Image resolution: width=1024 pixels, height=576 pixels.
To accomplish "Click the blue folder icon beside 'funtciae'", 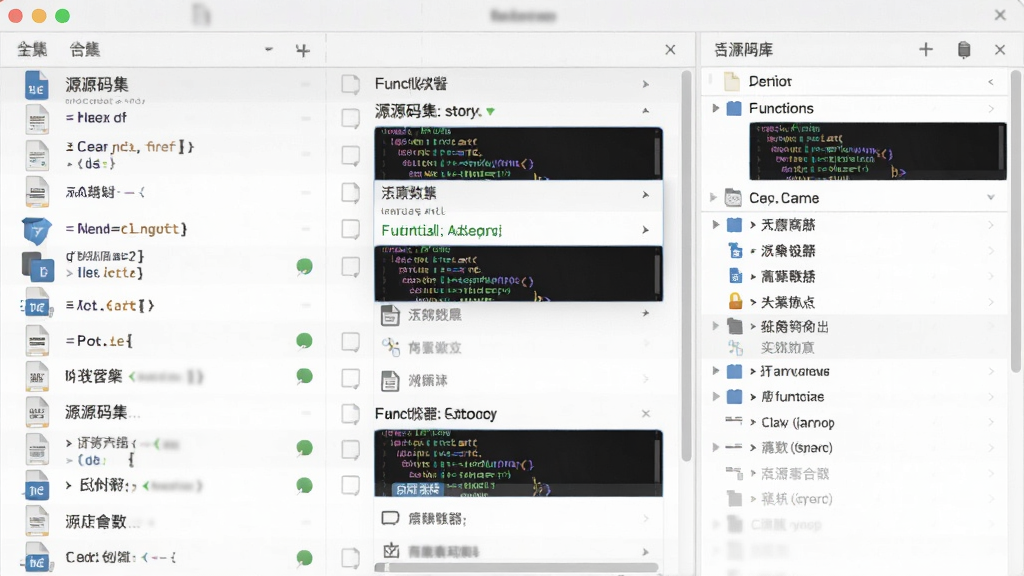I will tap(734, 396).
